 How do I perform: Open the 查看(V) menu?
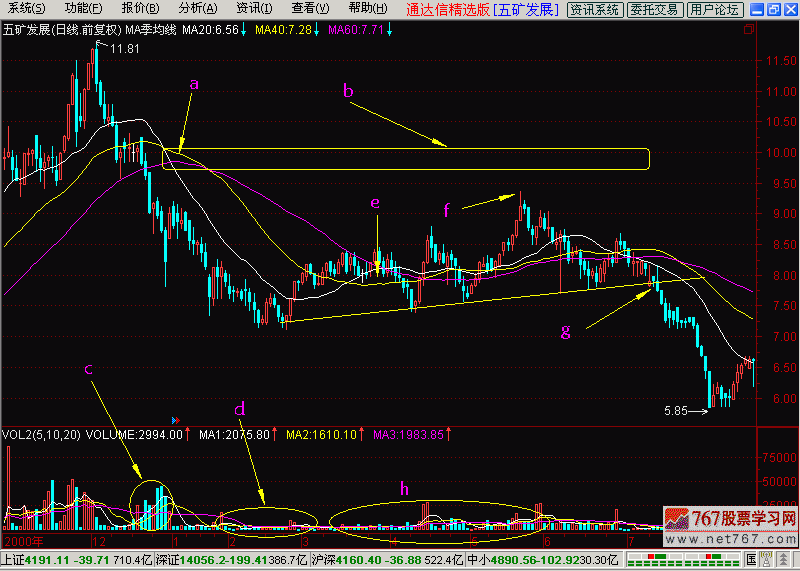[310, 9]
